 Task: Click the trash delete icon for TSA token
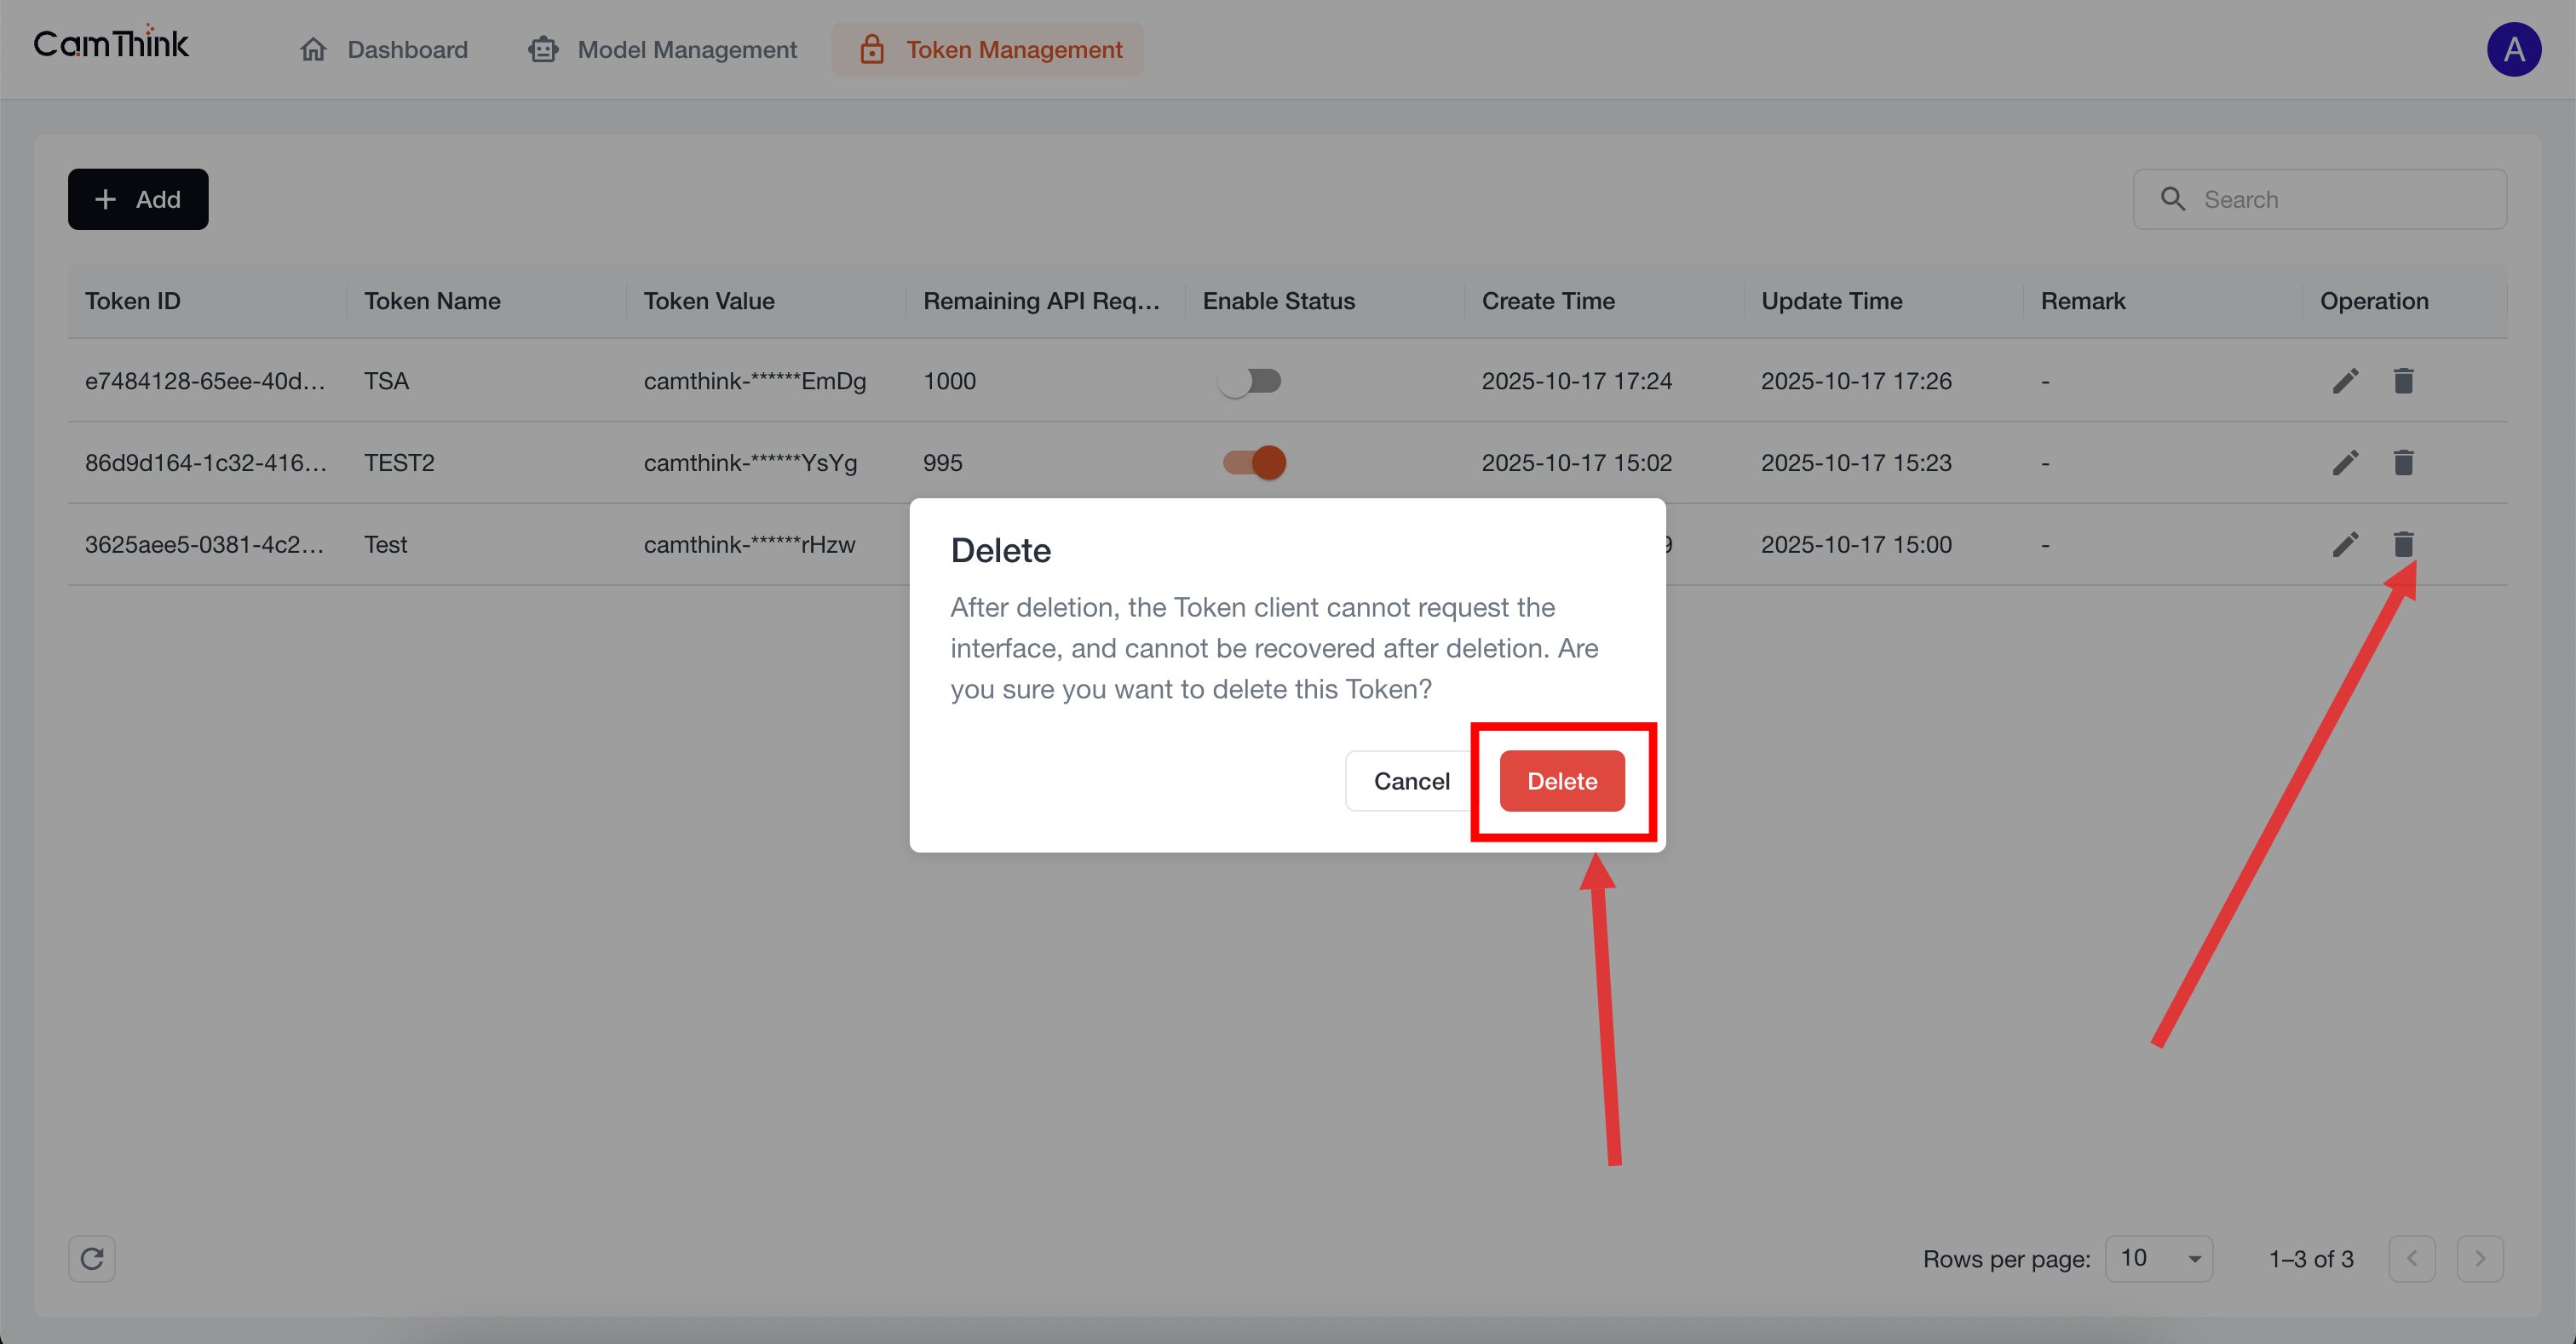click(2404, 380)
